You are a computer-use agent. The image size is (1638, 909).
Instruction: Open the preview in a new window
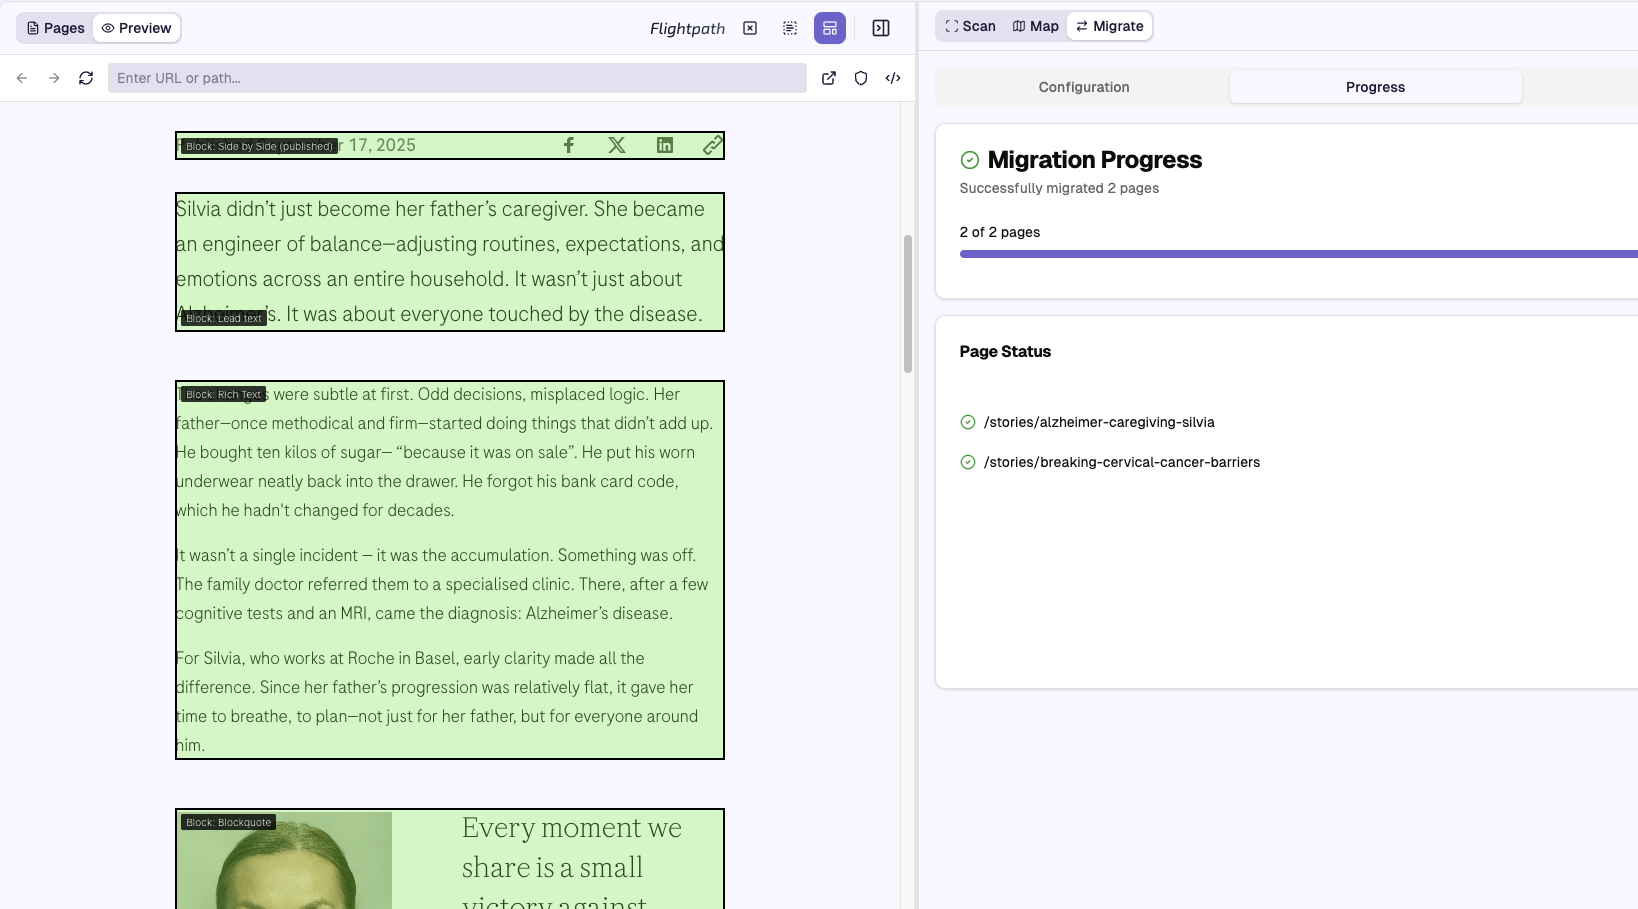point(829,78)
